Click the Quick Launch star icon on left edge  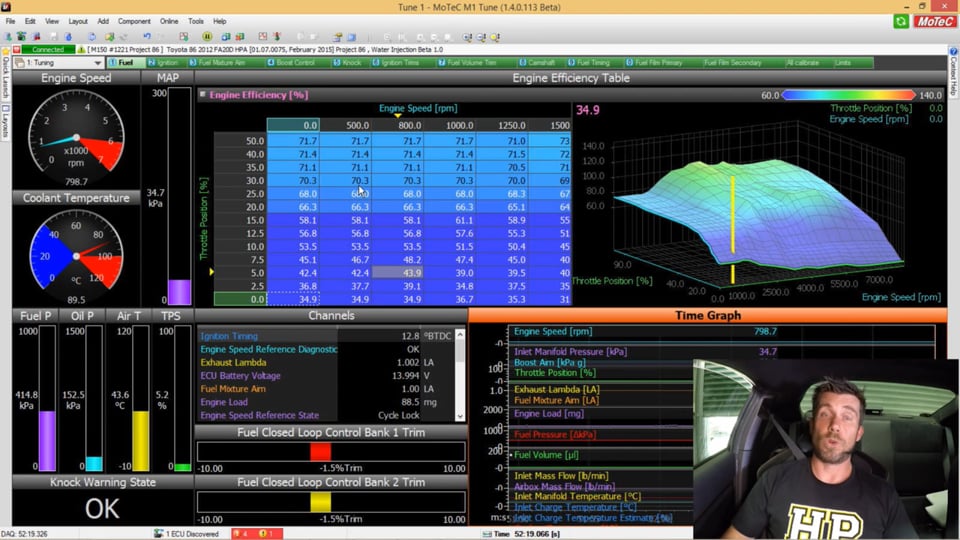(6, 51)
